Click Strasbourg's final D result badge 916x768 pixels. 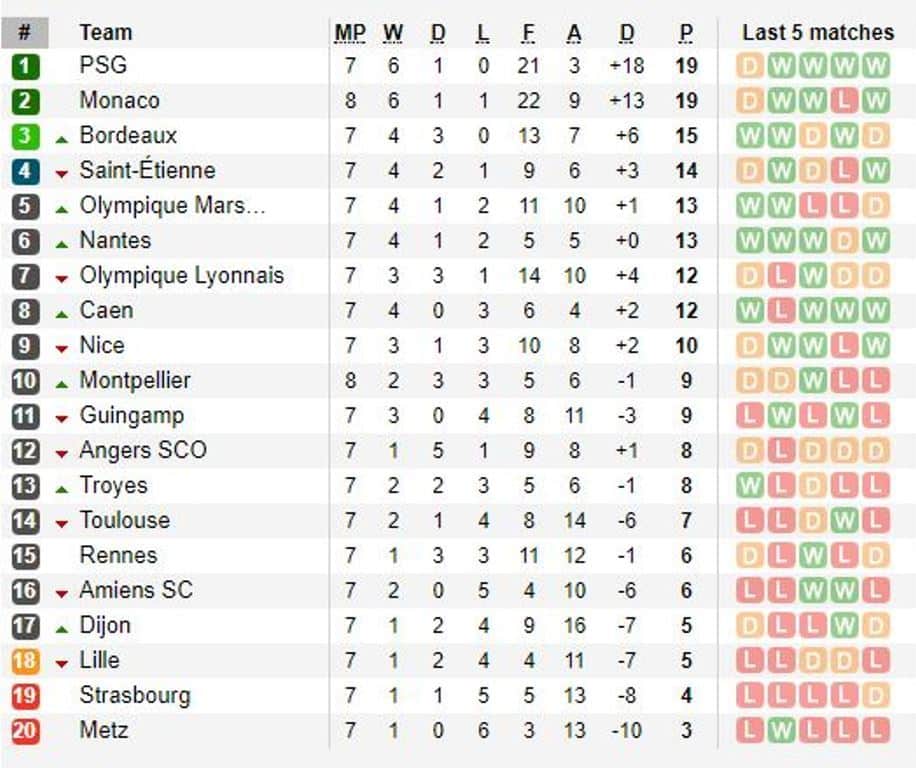(875, 696)
